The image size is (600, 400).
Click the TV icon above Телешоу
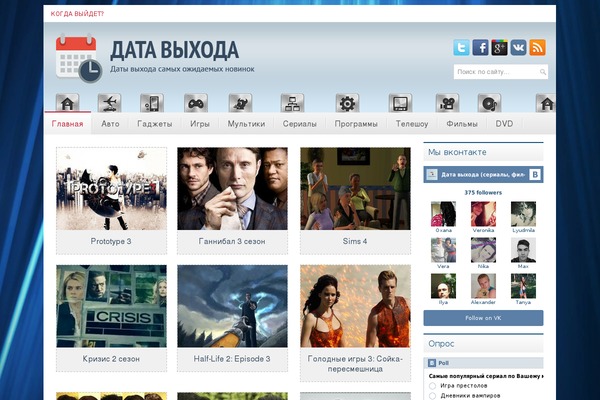[x=400, y=103]
